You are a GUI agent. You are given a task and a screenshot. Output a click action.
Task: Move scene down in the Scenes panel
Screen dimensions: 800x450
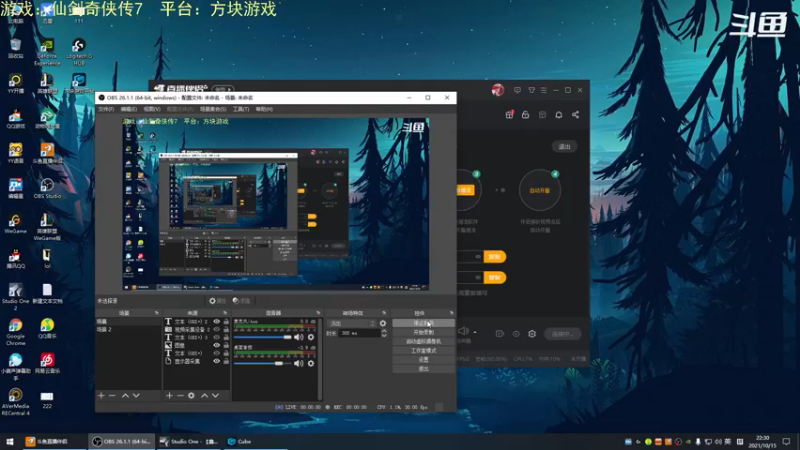coord(136,395)
